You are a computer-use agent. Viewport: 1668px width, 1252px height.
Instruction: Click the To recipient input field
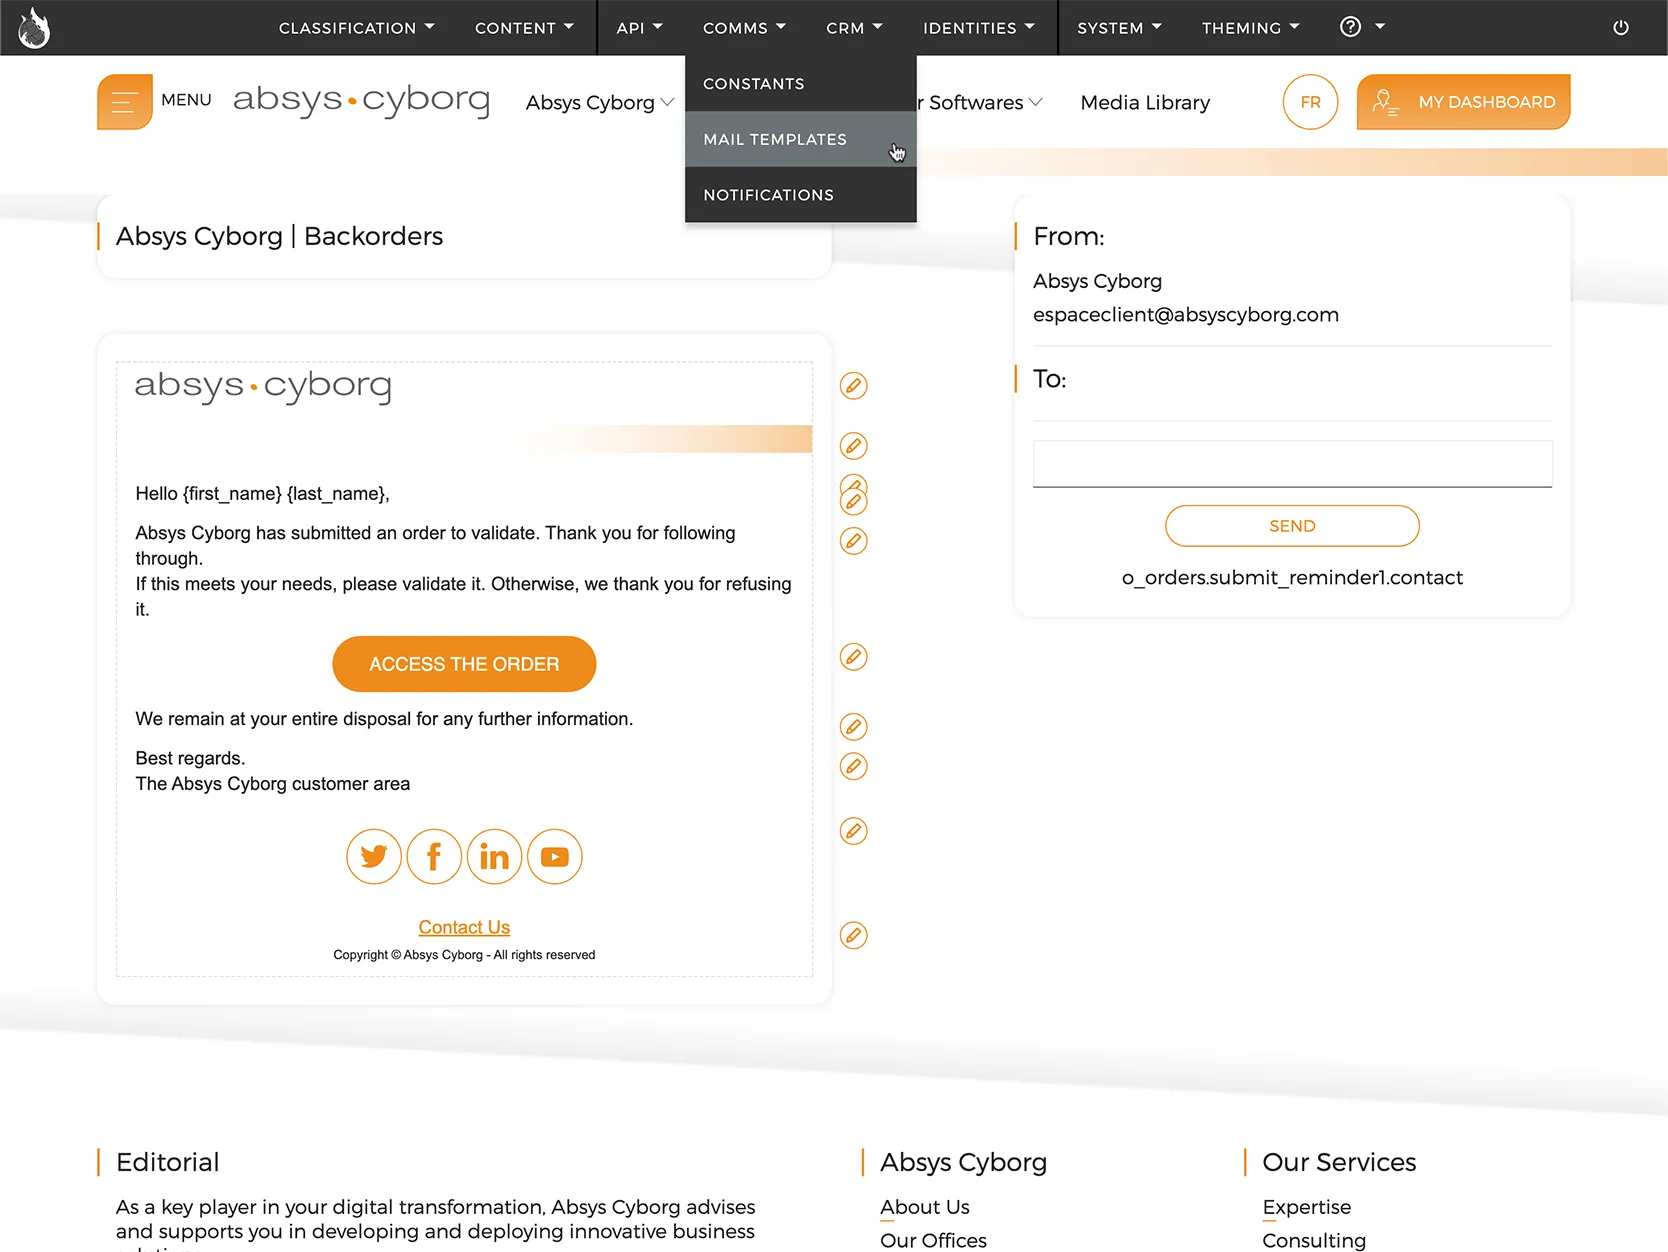pyautogui.click(x=1292, y=464)
